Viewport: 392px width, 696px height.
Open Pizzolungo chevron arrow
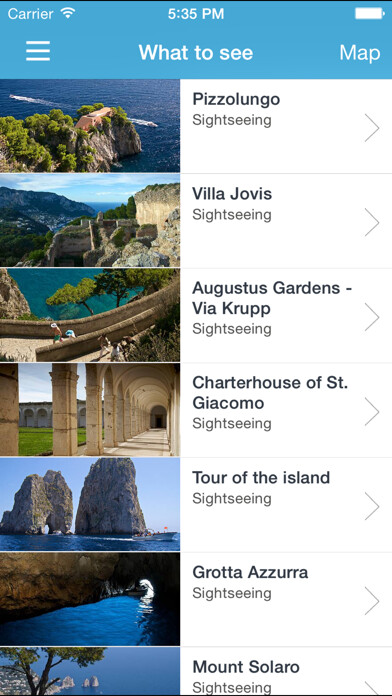372,127
